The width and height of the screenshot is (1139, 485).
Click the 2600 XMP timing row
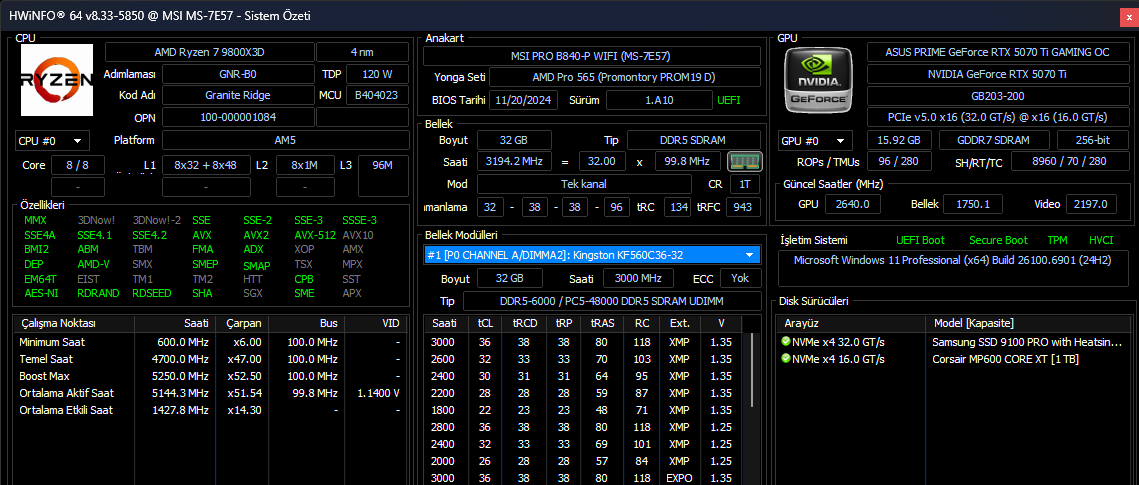pyautogui.click(x=583, y=359)
